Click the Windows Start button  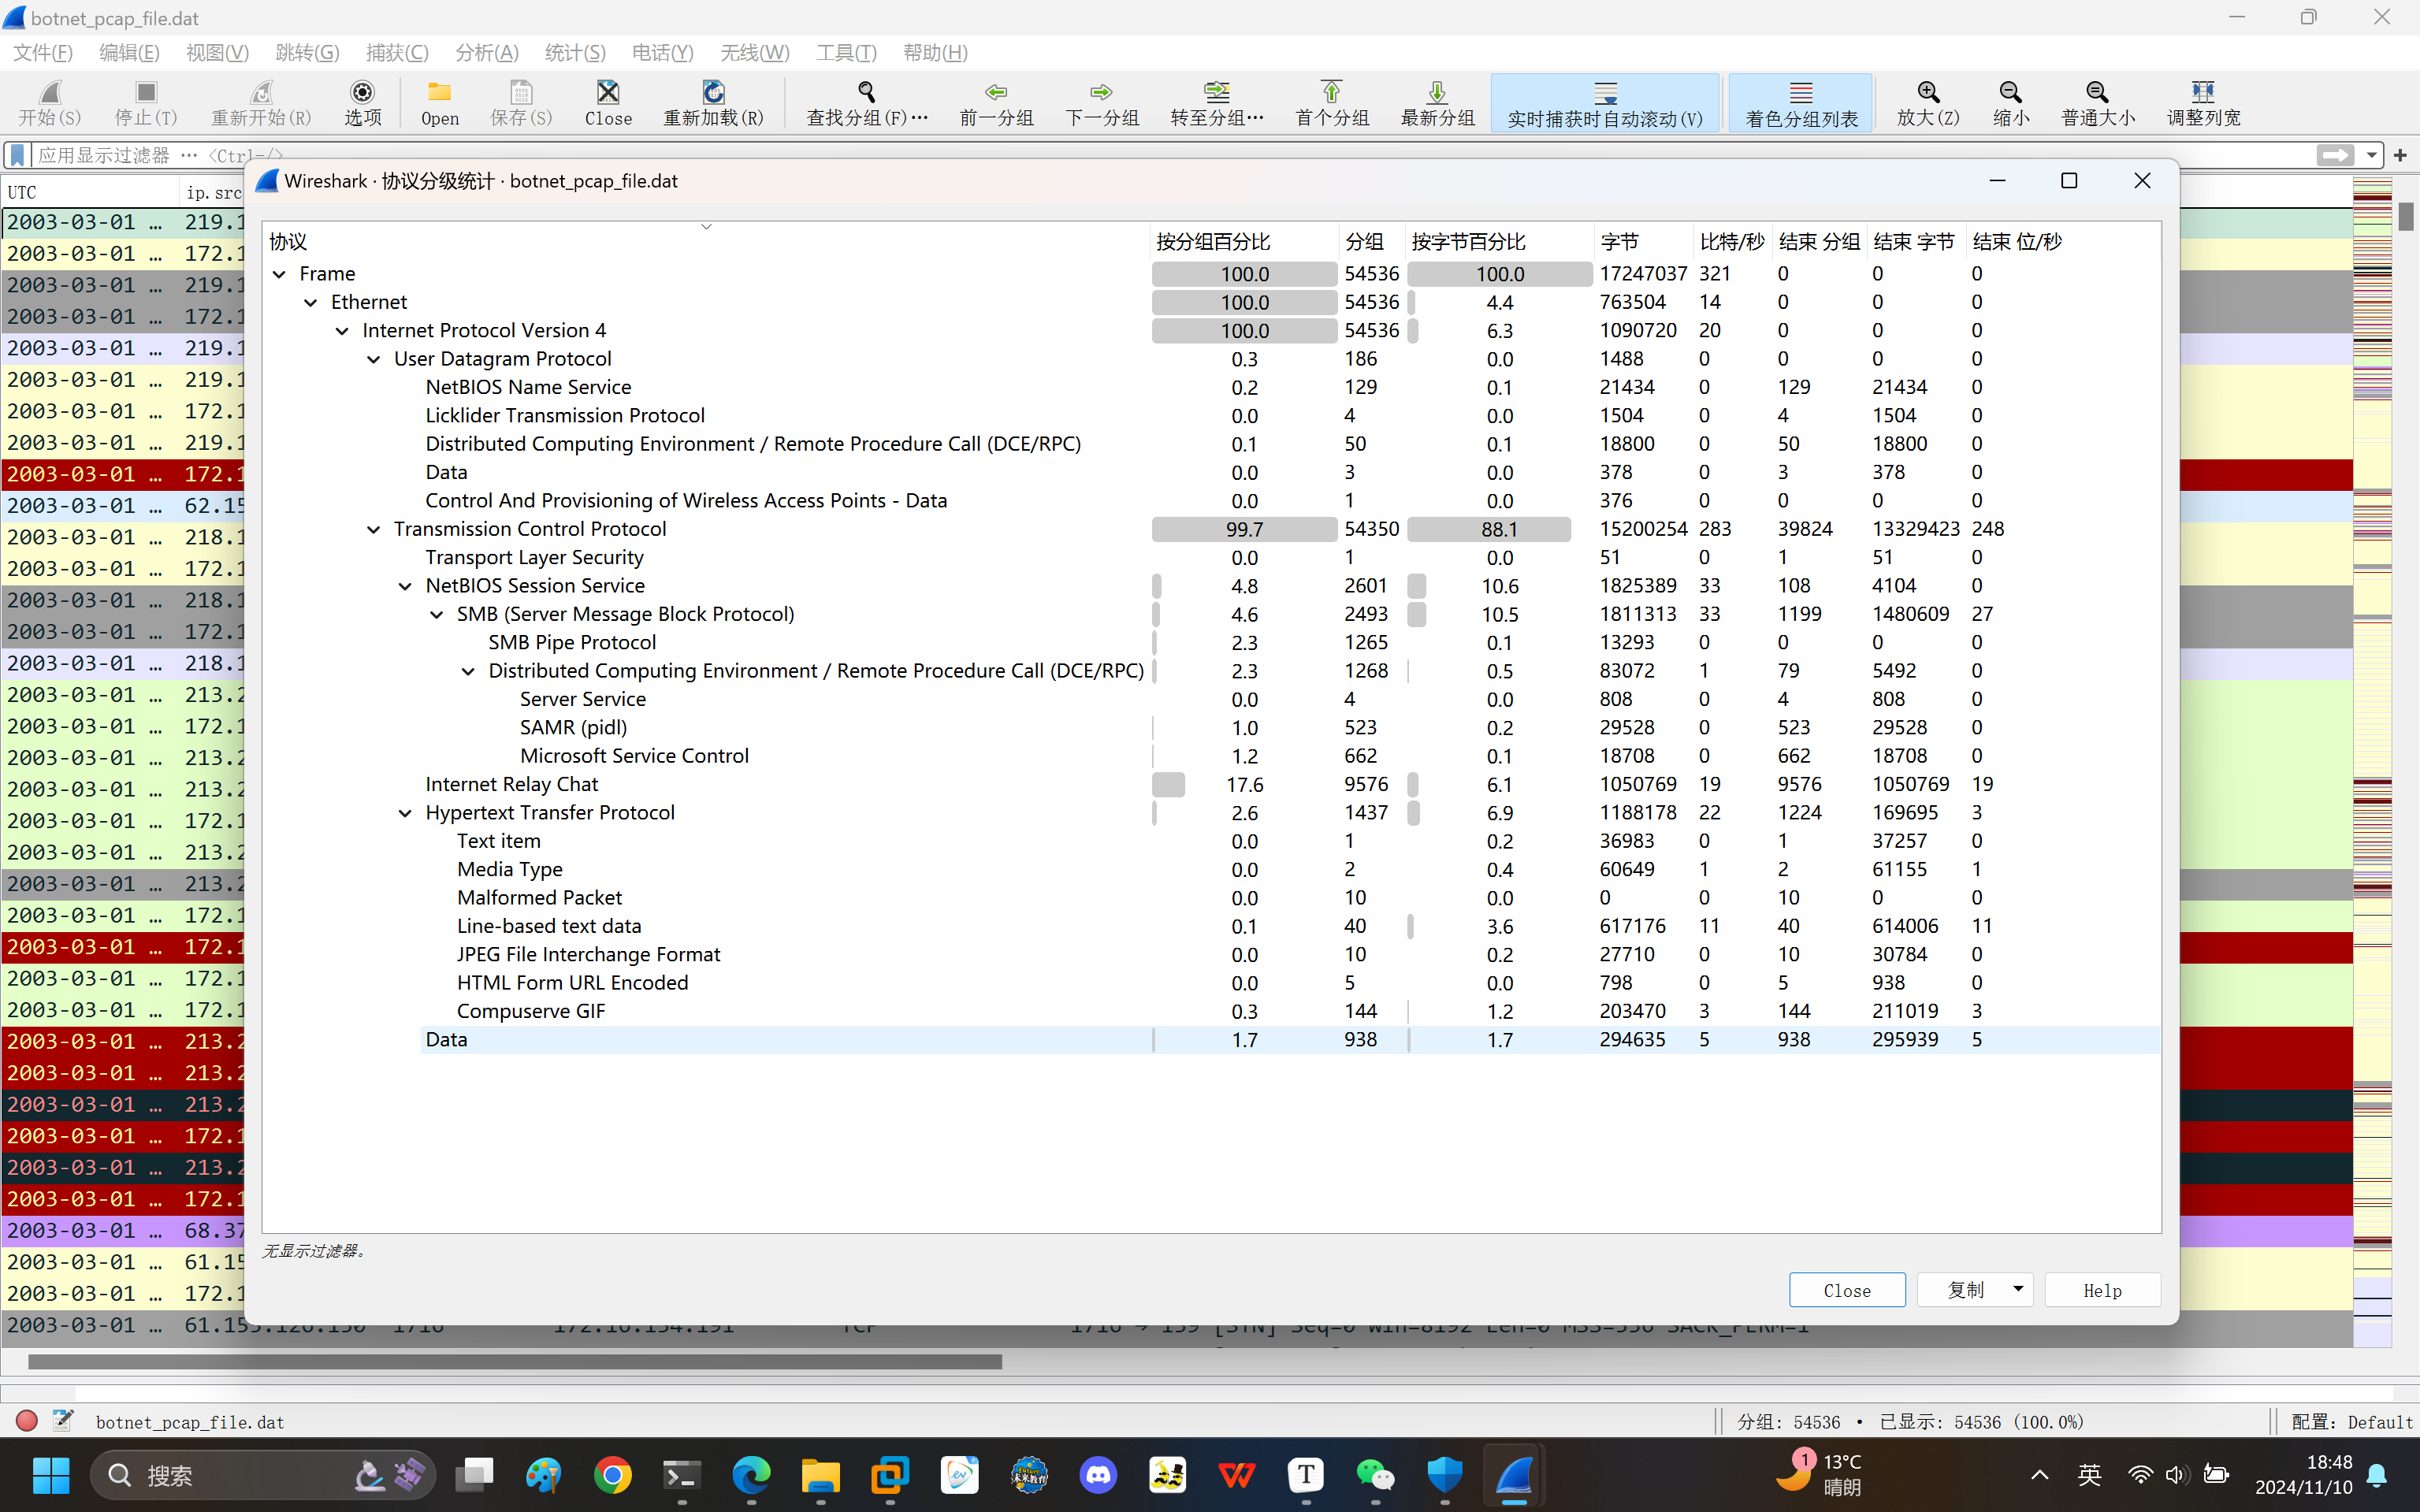tap(51, 1475)
